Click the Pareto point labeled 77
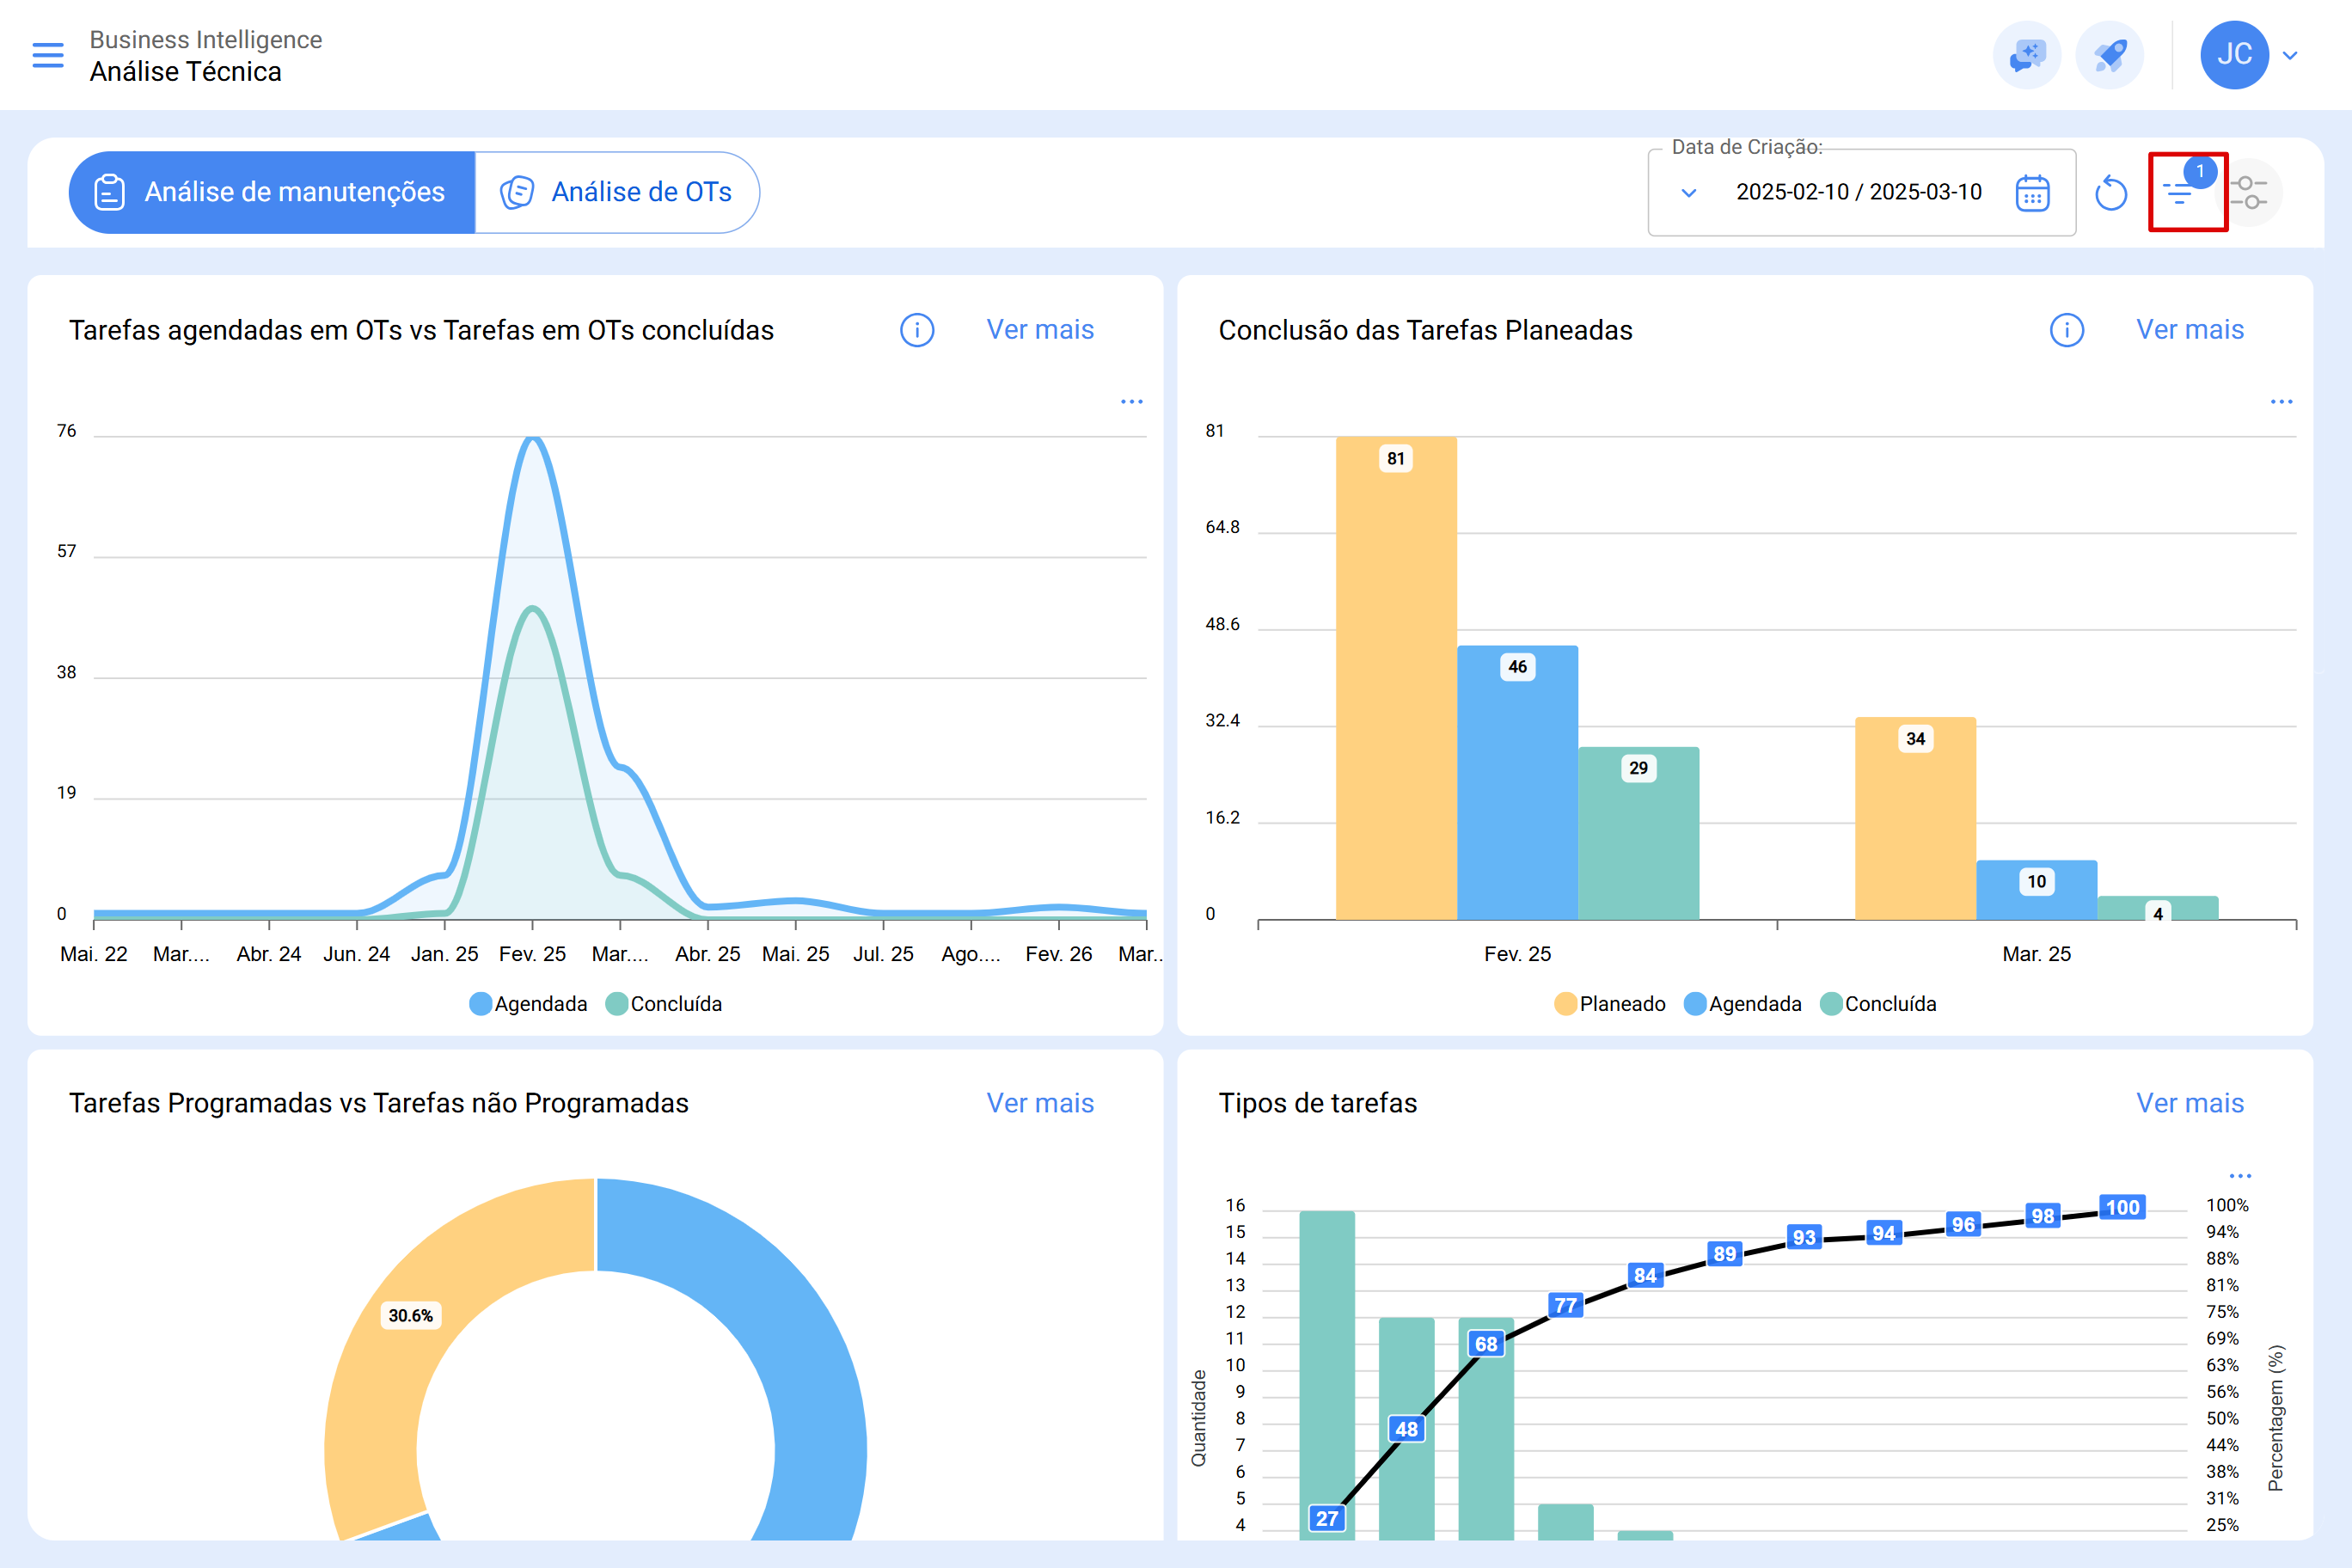The height and width of the screenshot is (1568, 2352). pos(1566,1305)
